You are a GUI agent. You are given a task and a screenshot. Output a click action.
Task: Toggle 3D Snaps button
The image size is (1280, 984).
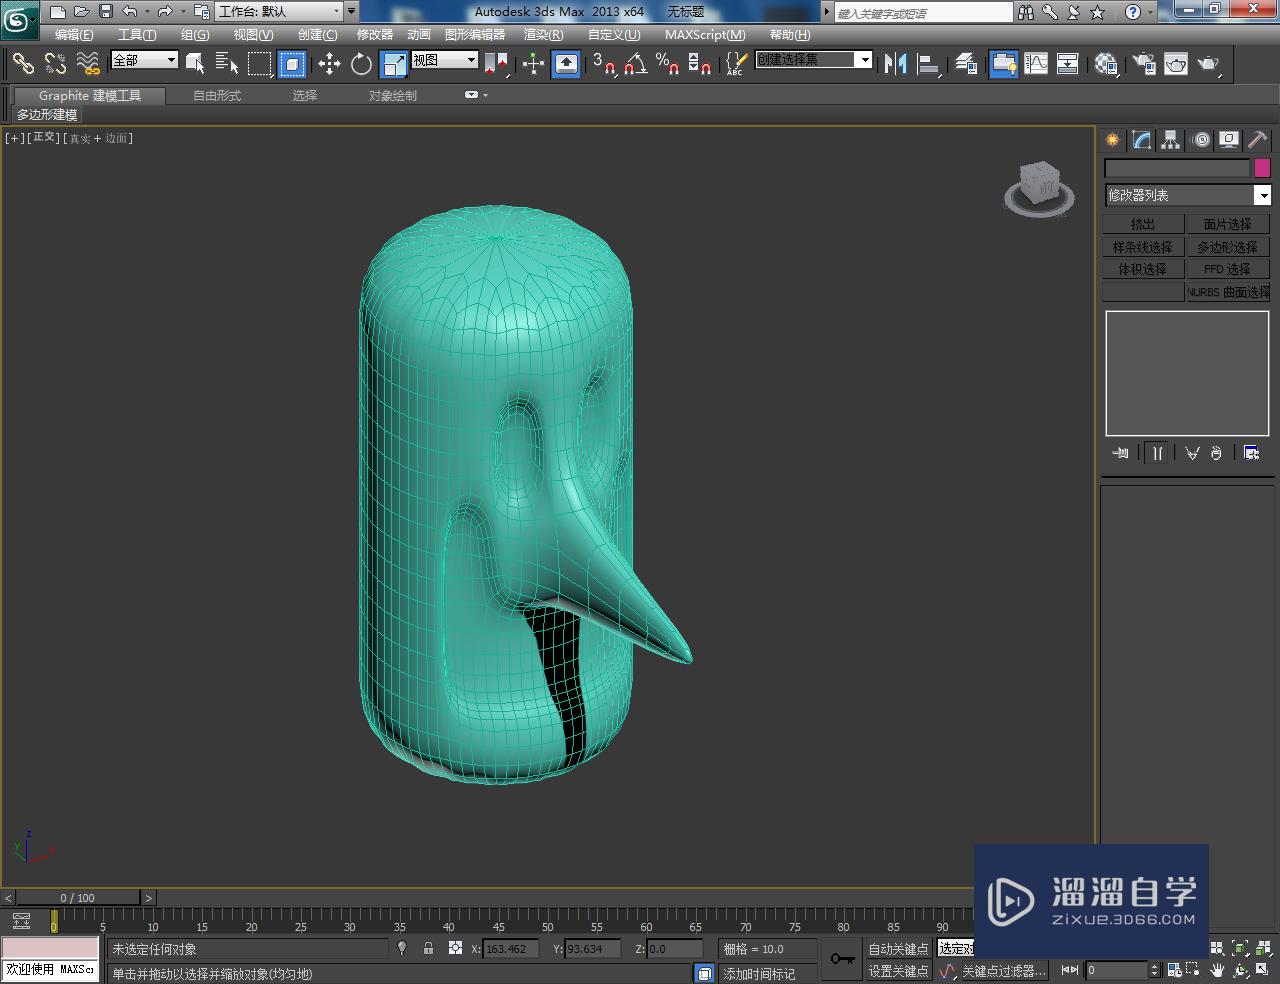[604, 64]
